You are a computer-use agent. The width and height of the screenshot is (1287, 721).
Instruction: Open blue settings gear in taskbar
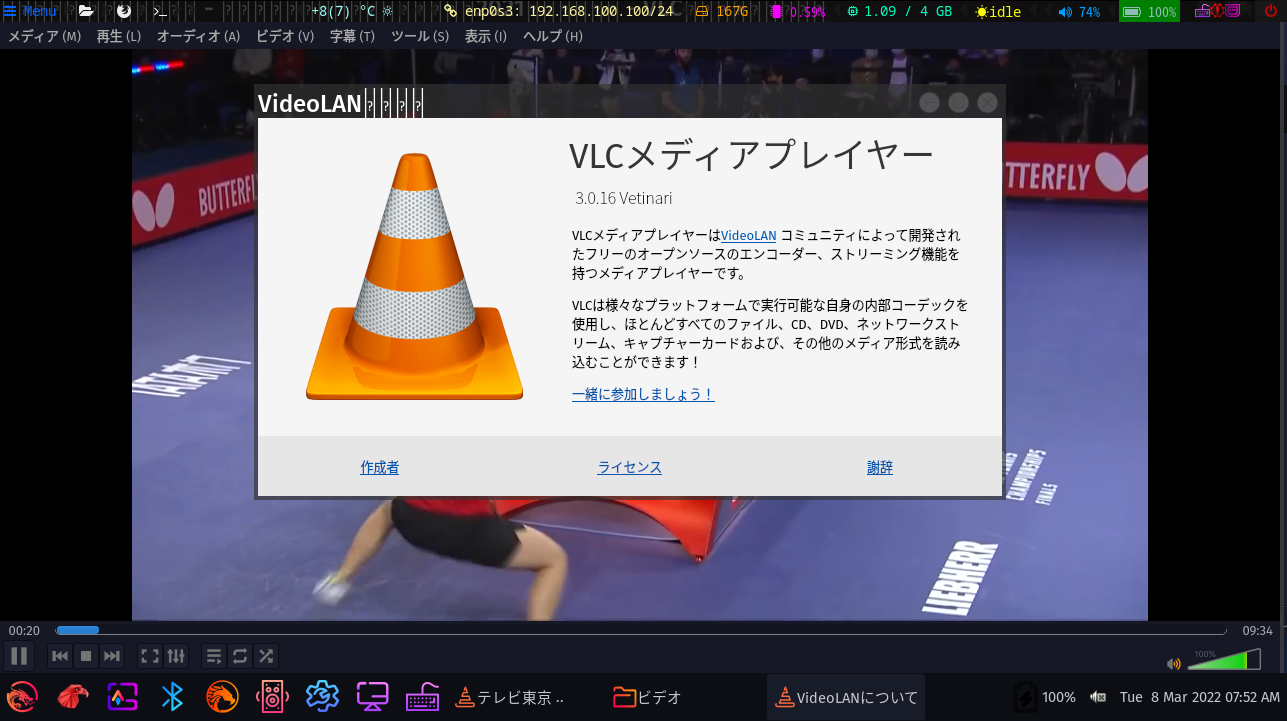coord(322,696)
